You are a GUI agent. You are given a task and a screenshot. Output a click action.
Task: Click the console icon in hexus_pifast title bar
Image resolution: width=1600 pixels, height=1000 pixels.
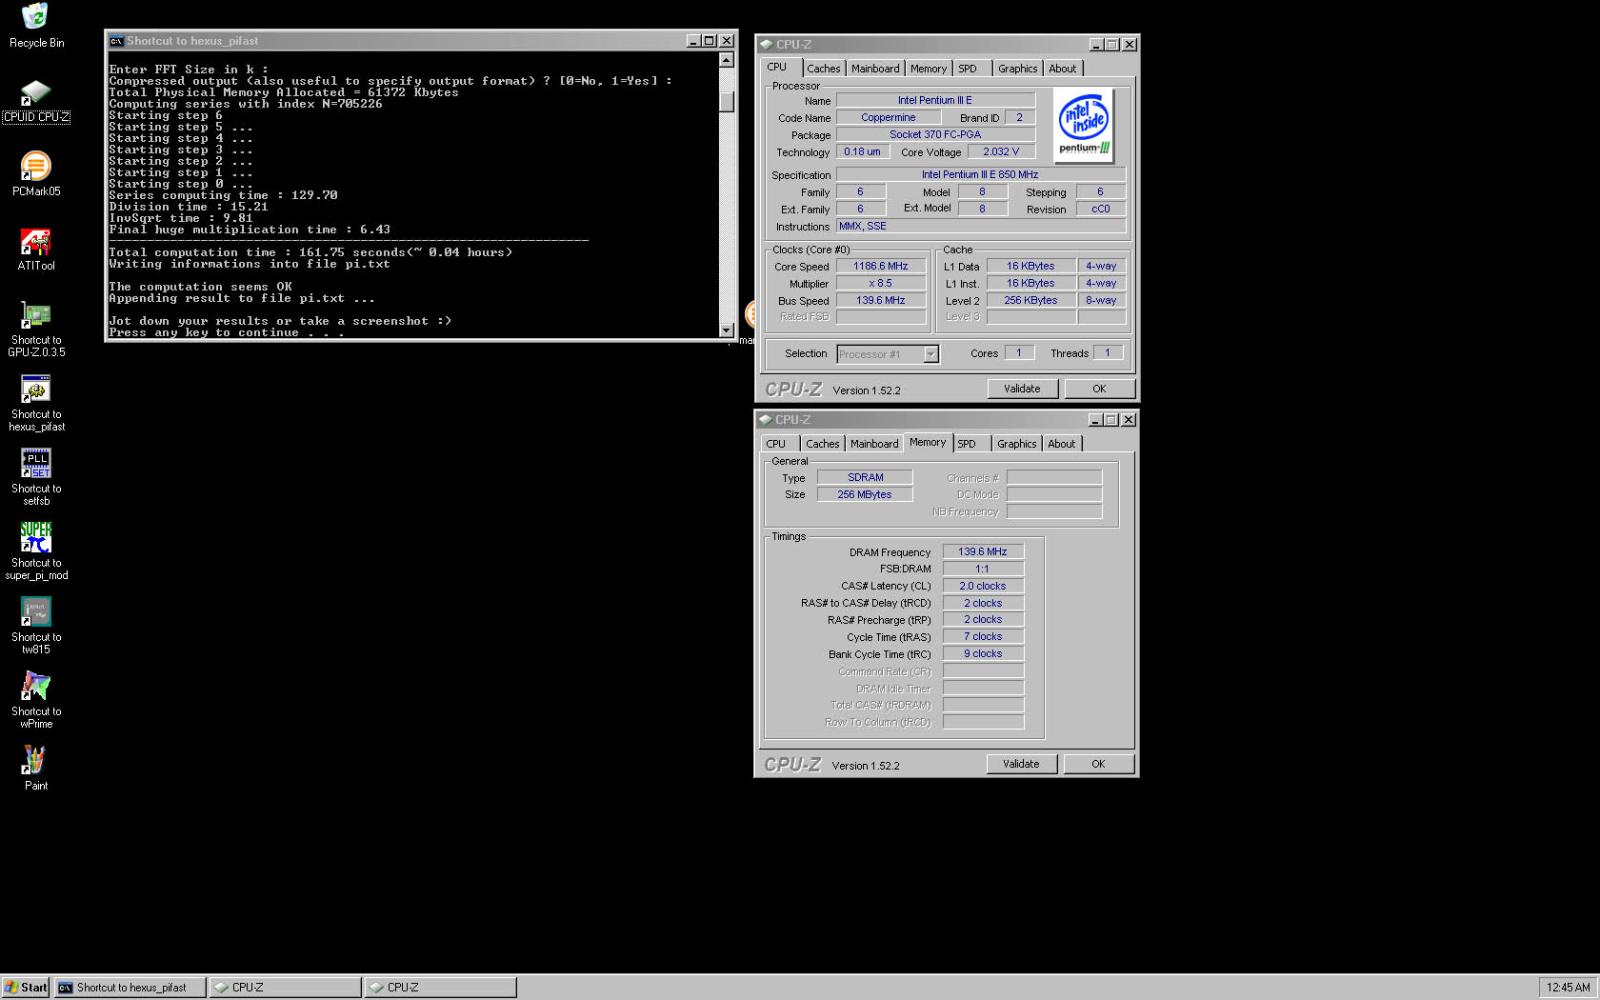[116, 41]
